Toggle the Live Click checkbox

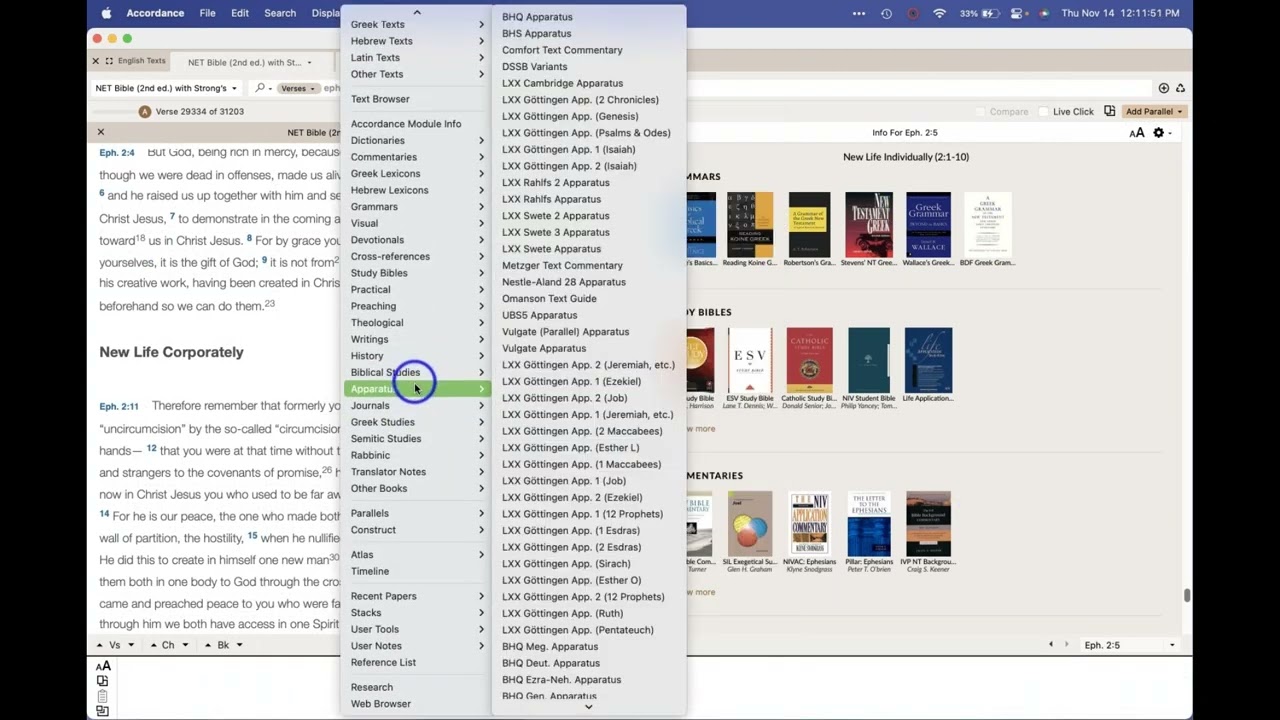point(1044,112)
